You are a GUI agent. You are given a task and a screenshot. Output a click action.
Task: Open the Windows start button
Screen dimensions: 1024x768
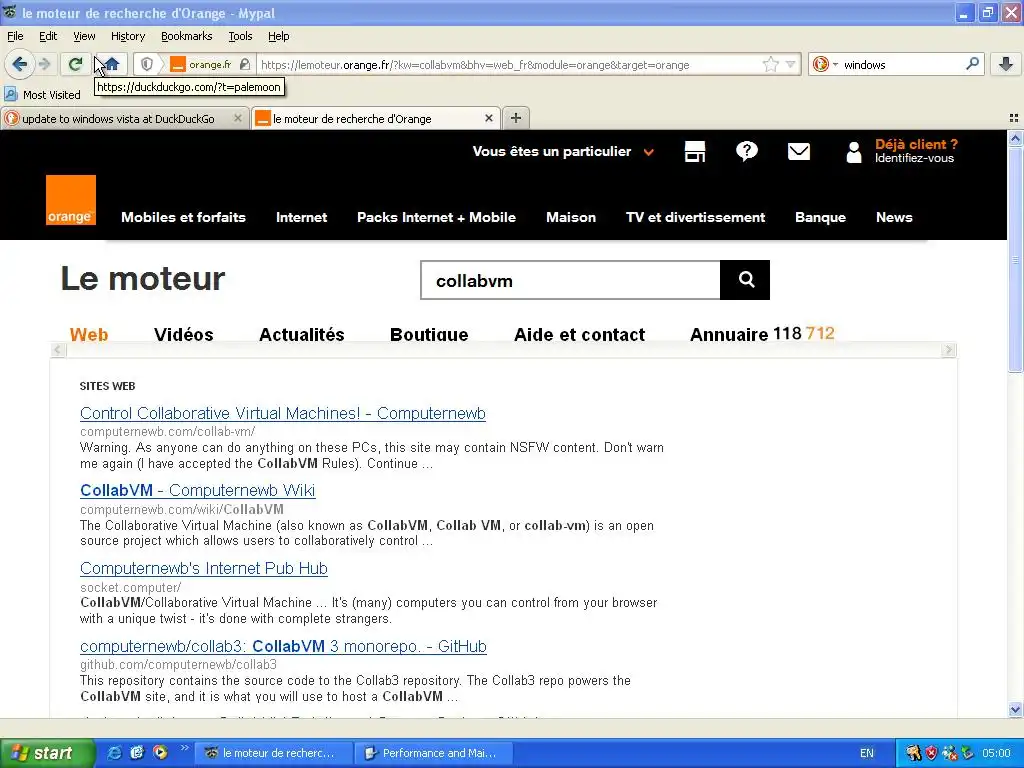(x=47, y=753)
